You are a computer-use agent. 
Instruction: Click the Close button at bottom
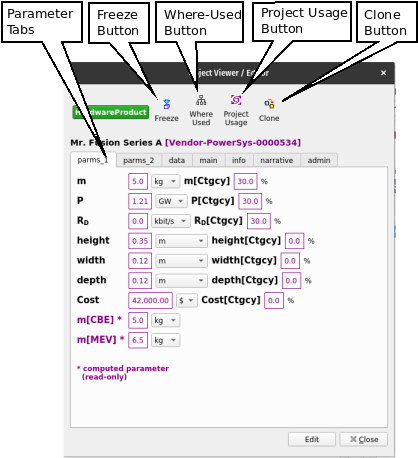tap(364, 439)
